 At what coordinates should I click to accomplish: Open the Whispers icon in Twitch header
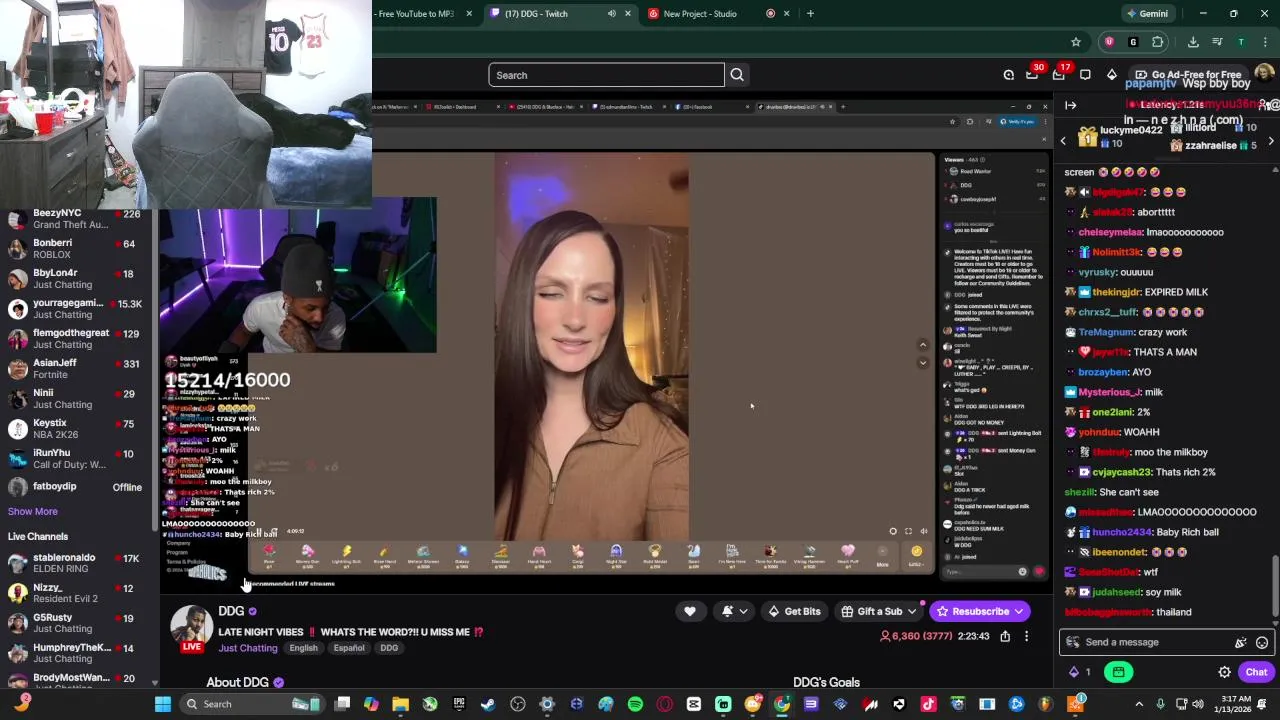[1085, 75]
